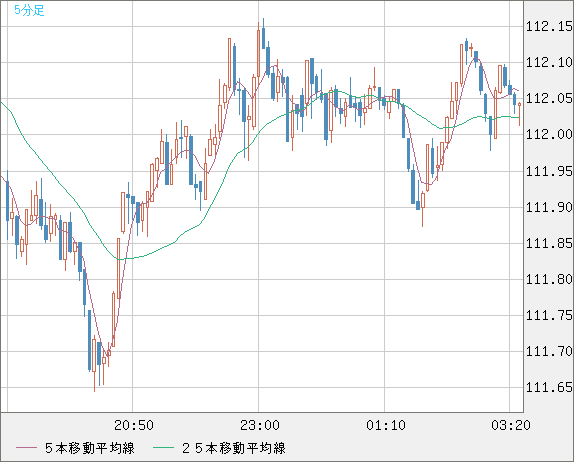This screenshot has width=574, height=462.
Task: Click the 111.95 price axis label
Action: (549, 171)
